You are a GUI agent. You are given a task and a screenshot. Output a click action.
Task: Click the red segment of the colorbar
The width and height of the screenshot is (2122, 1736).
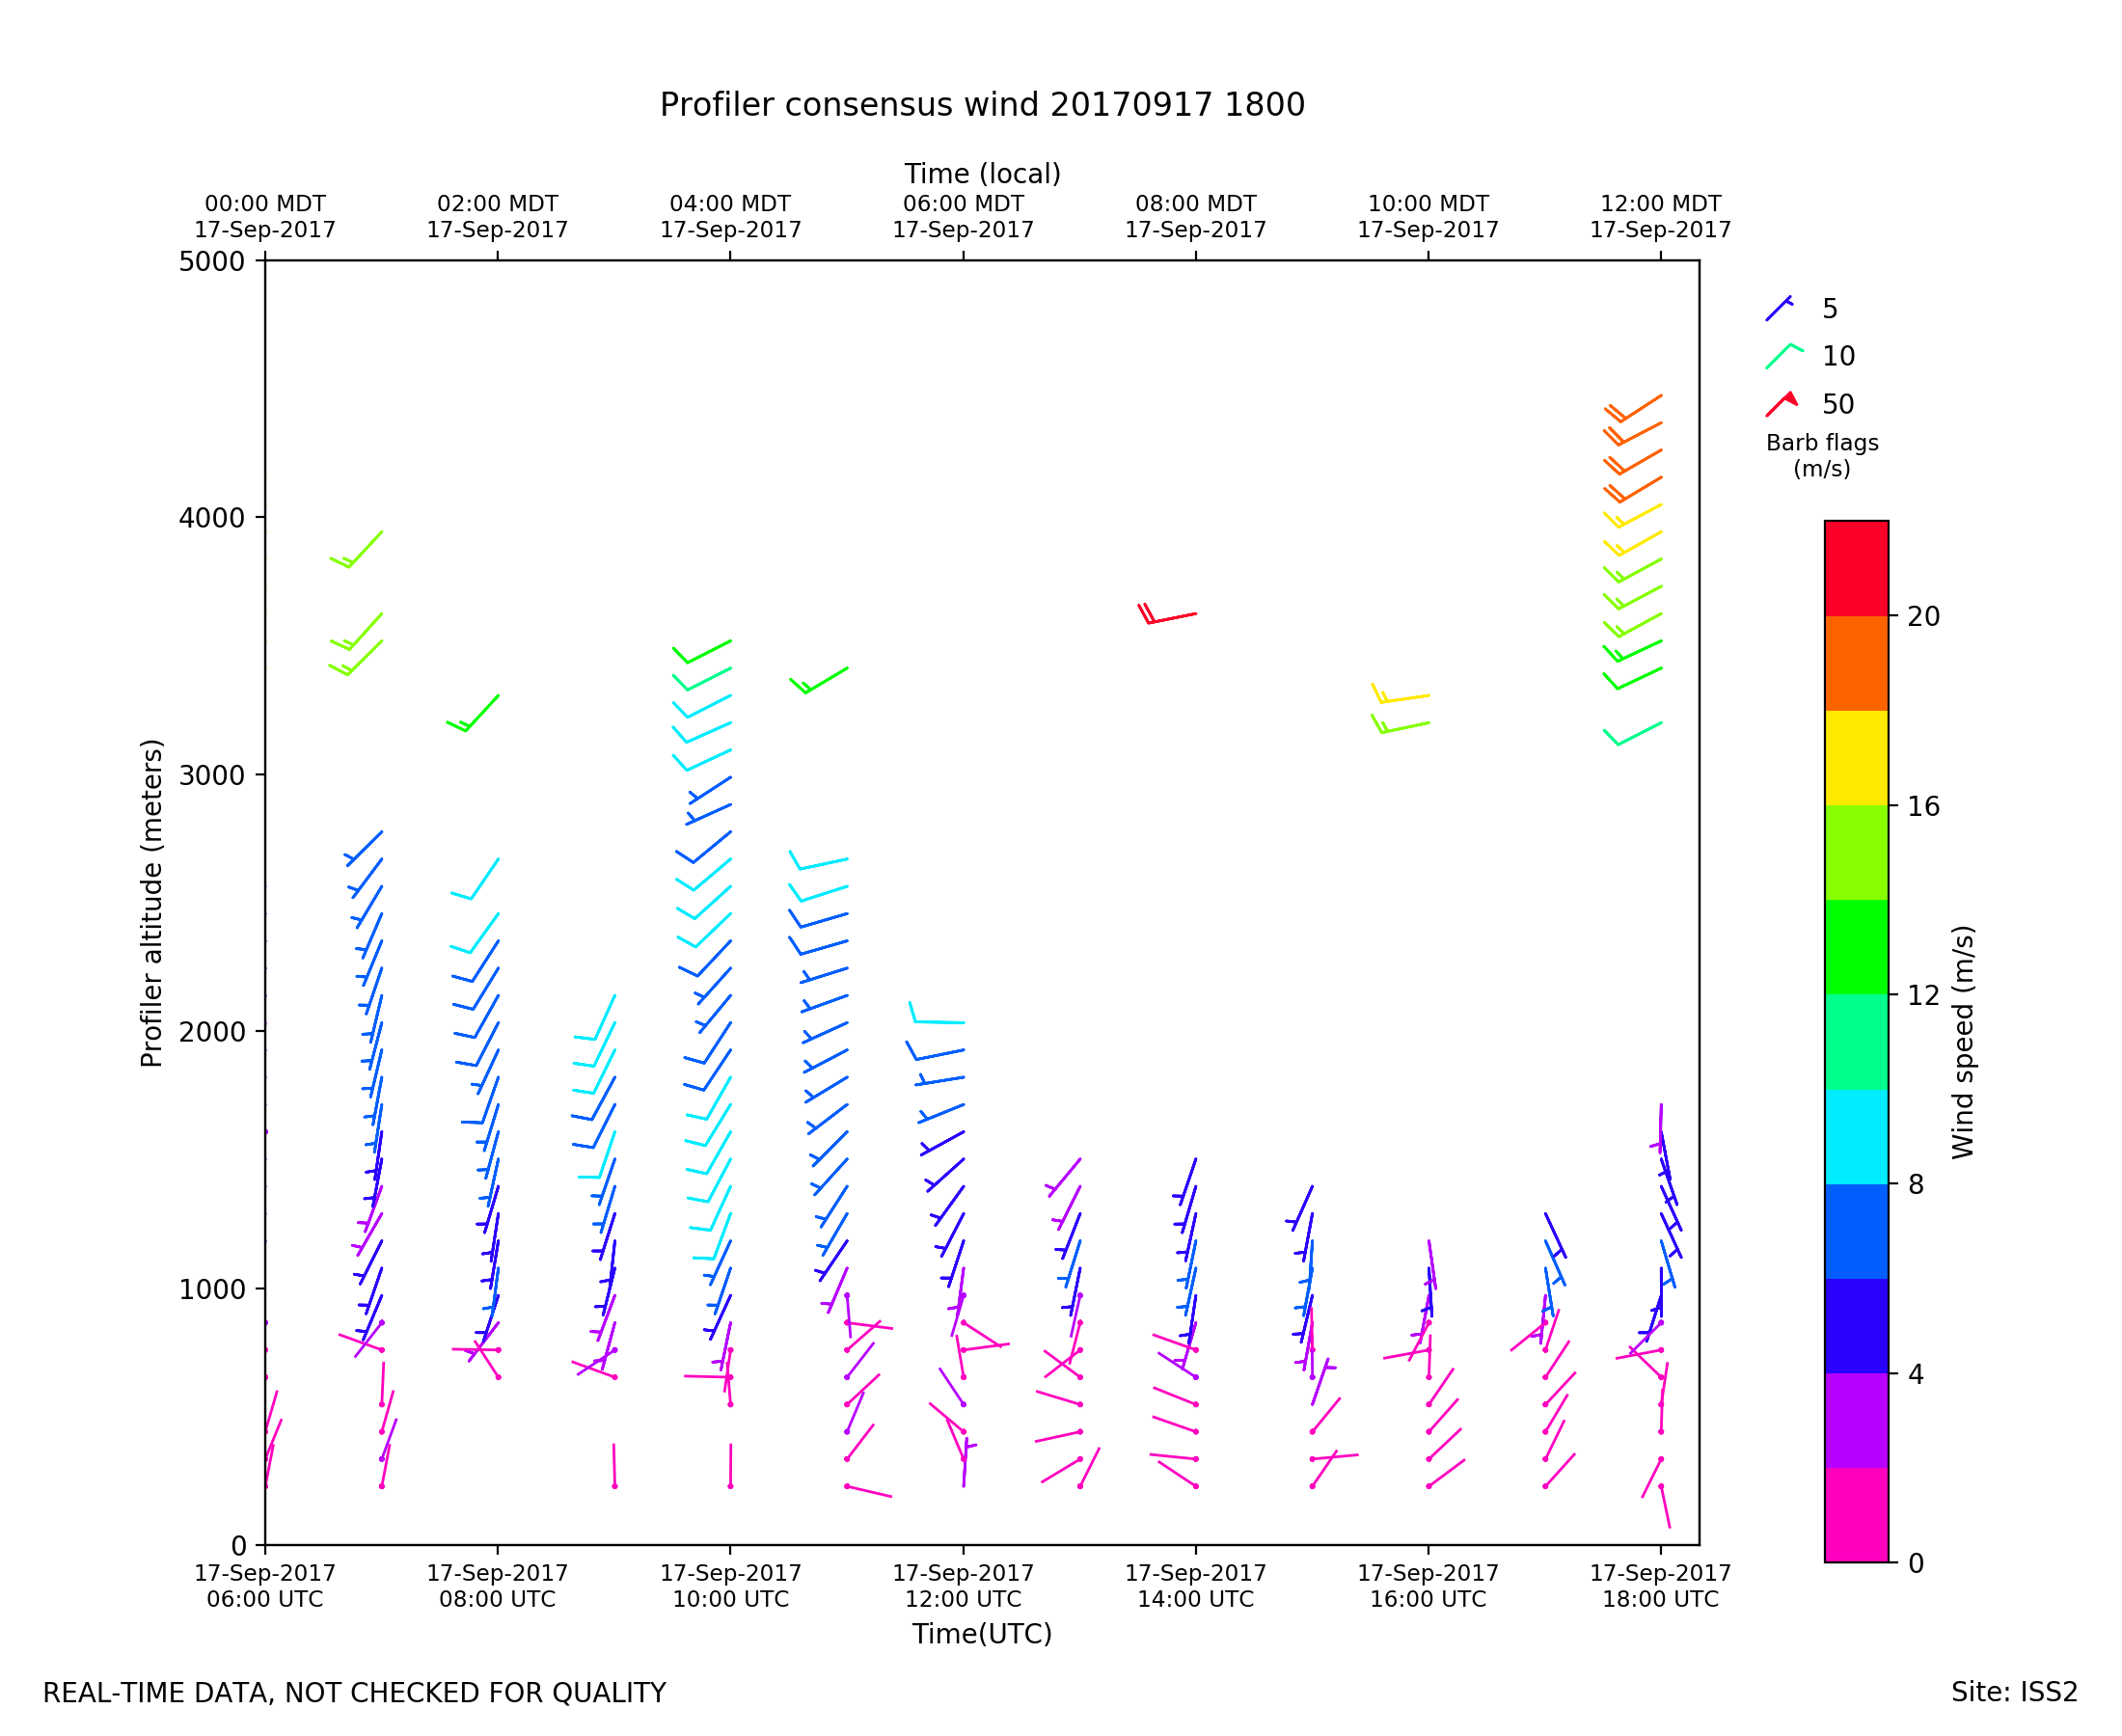[x=1856, y=568]
